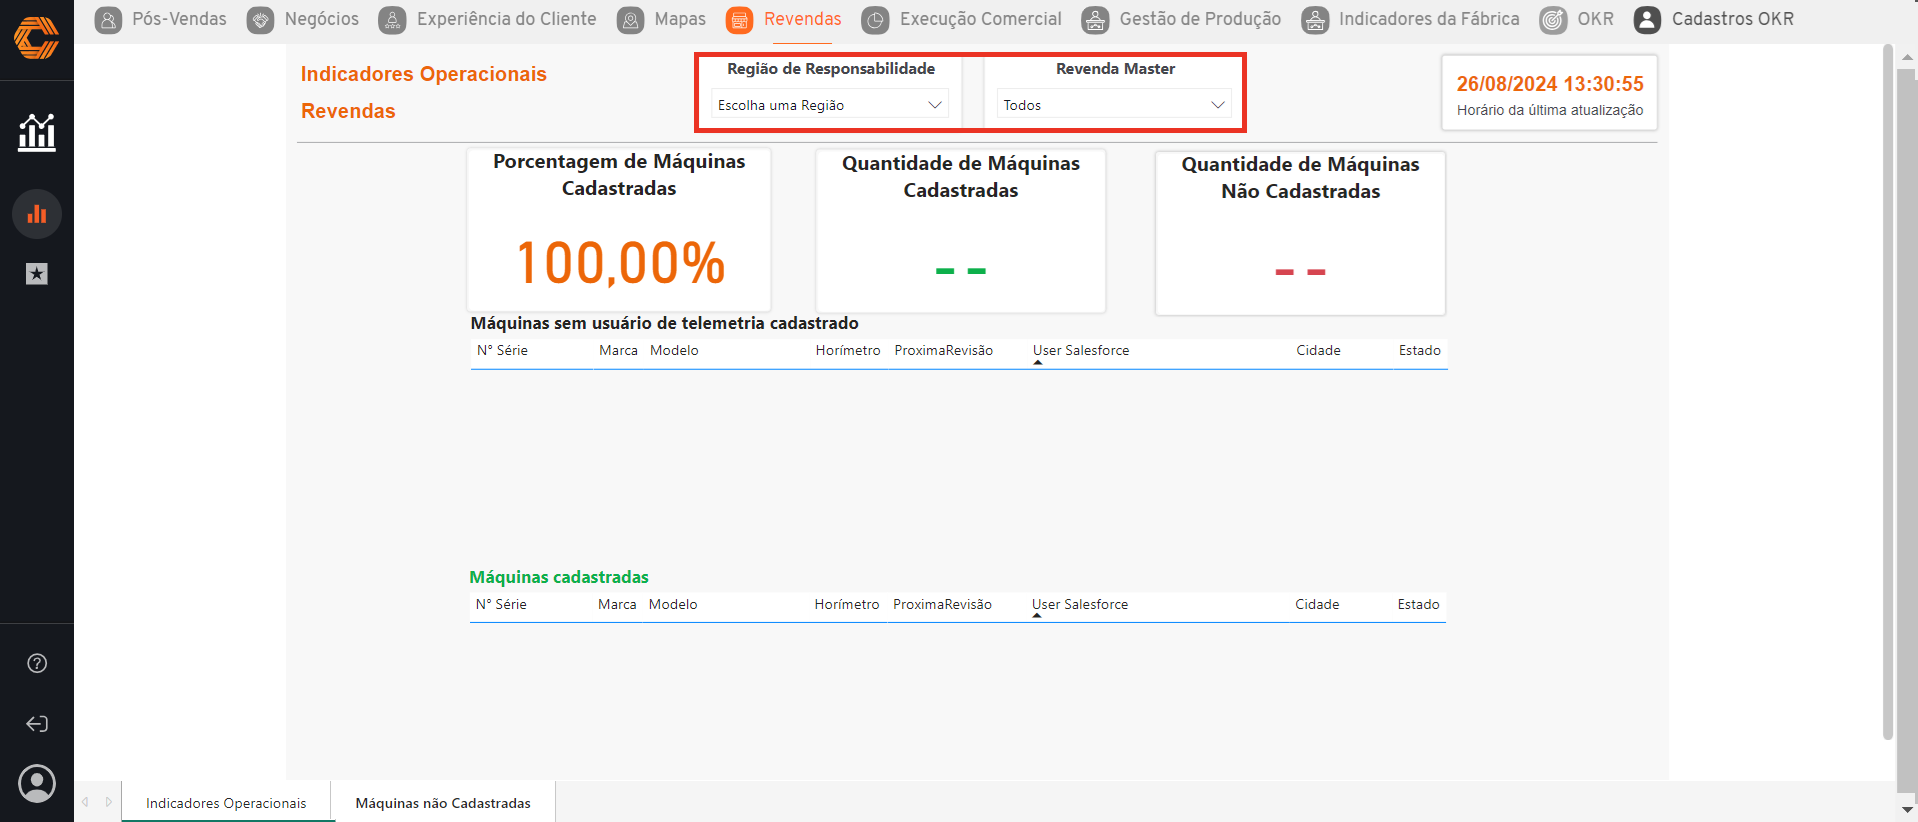Sort Máquinas cadastradas table by Estado
This screenshot has height=822, width=1918.
1419,605
